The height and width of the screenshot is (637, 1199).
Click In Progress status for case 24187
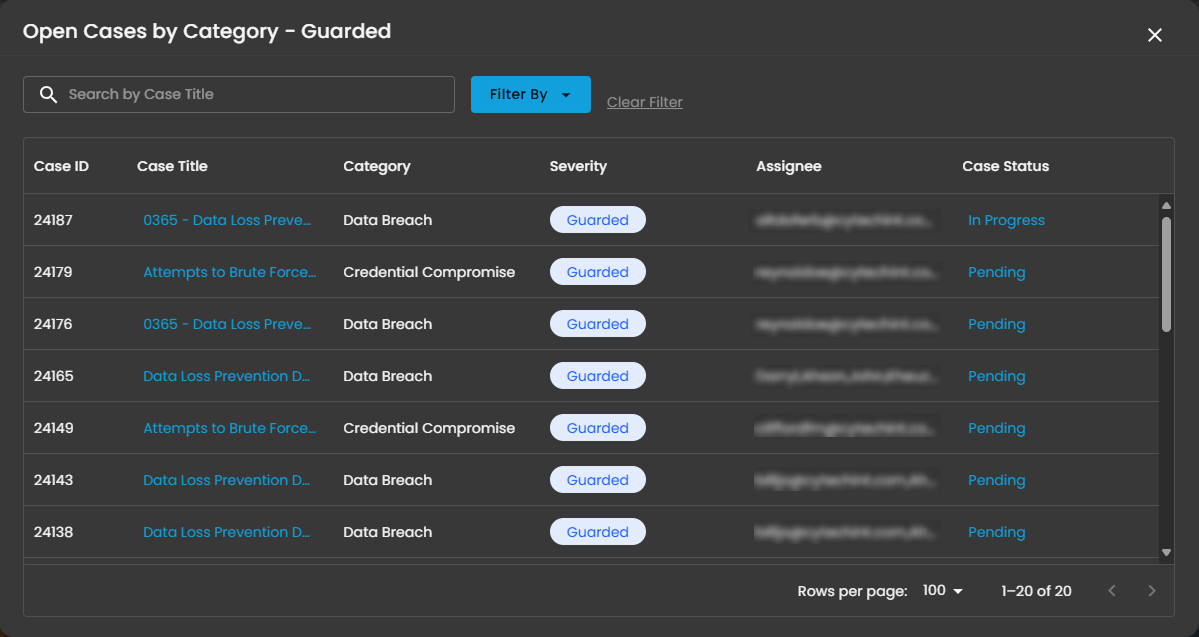coord(1006,220)
